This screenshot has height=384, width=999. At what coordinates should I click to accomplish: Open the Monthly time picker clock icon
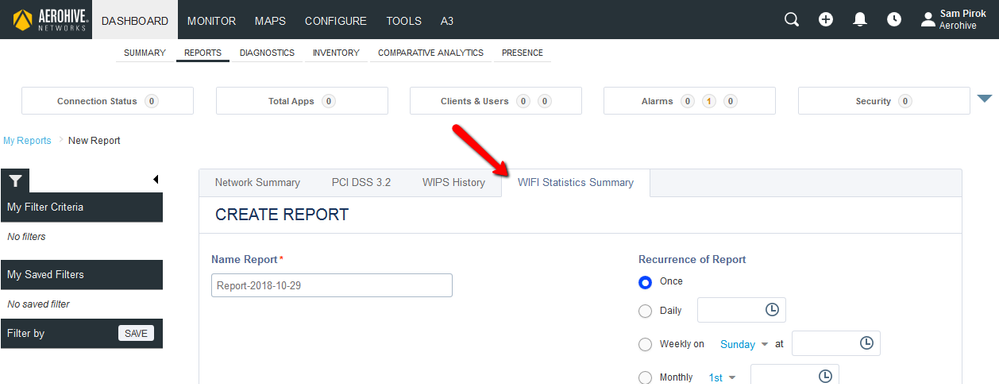825,376
